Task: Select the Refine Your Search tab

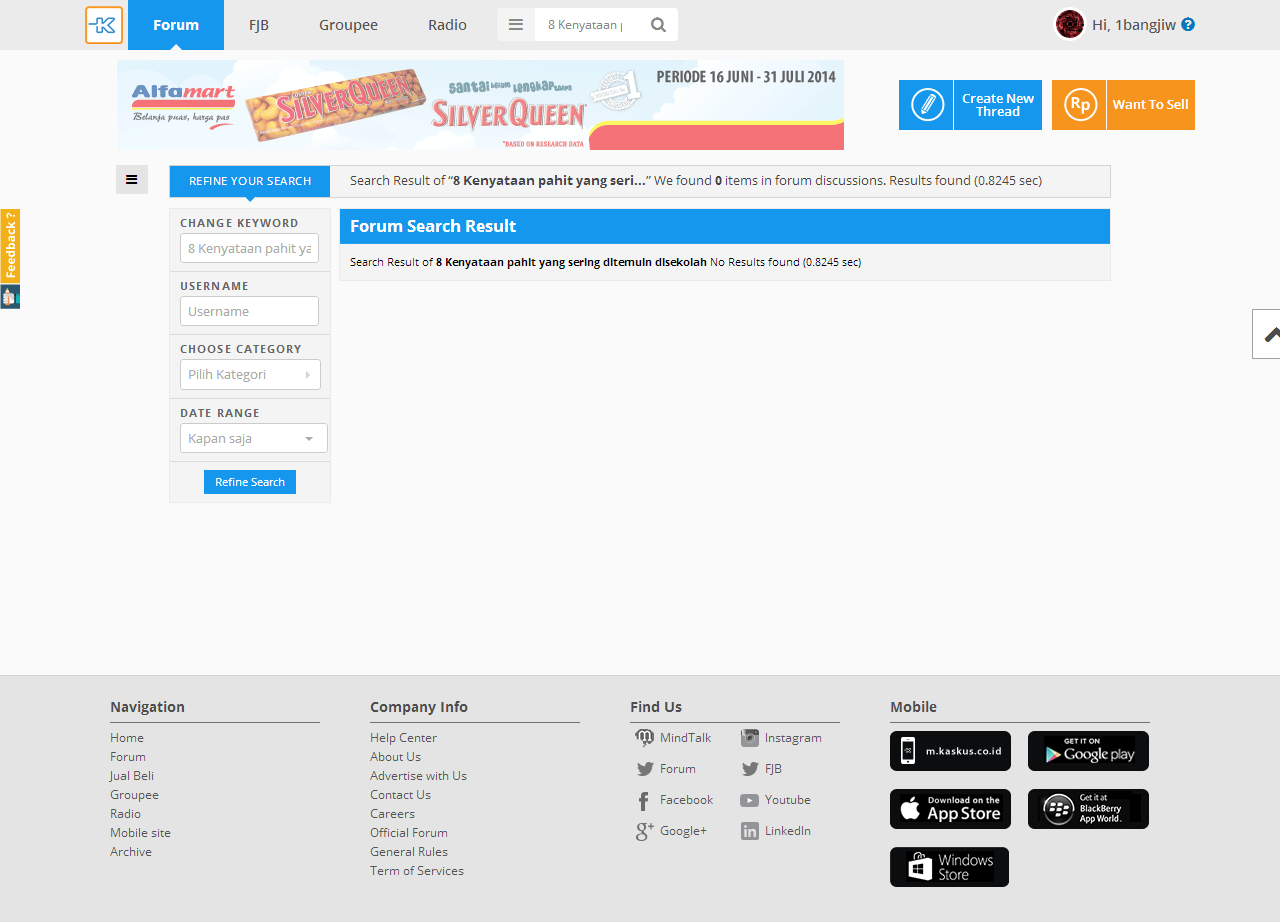Action: (250, 181)
